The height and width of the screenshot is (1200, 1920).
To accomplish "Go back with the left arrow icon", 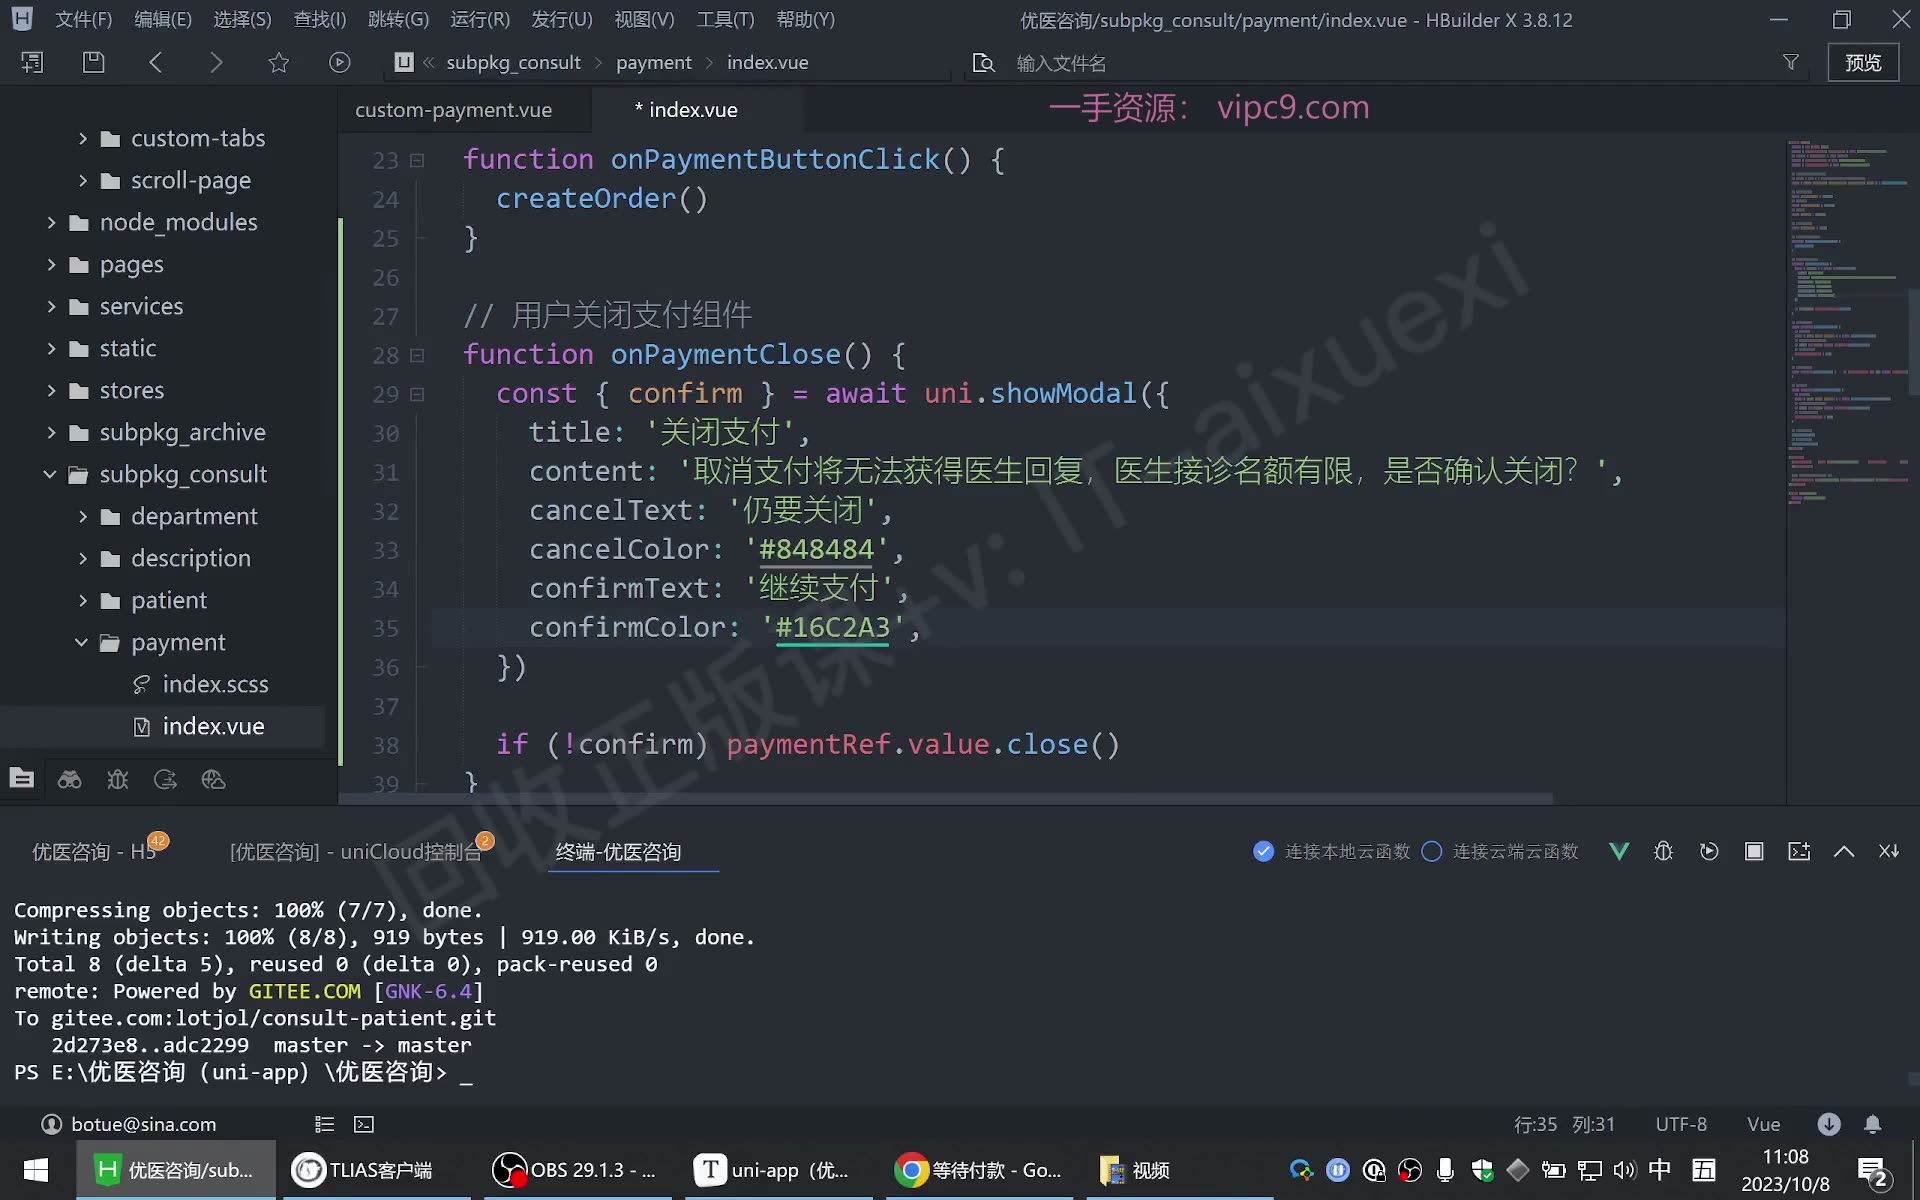I will tap(155, 62).
